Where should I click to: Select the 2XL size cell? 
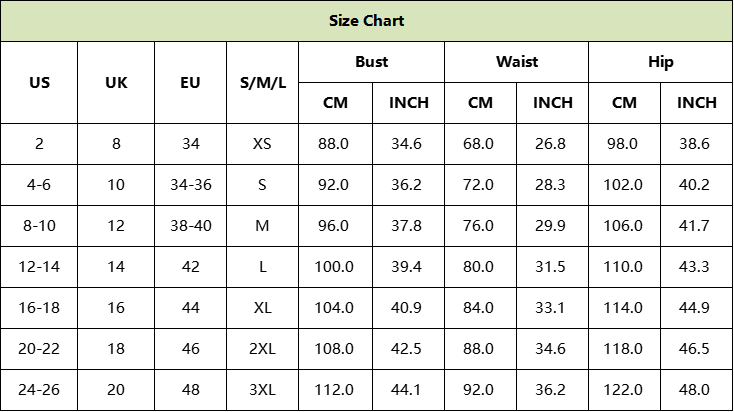[x=263, y=349]
